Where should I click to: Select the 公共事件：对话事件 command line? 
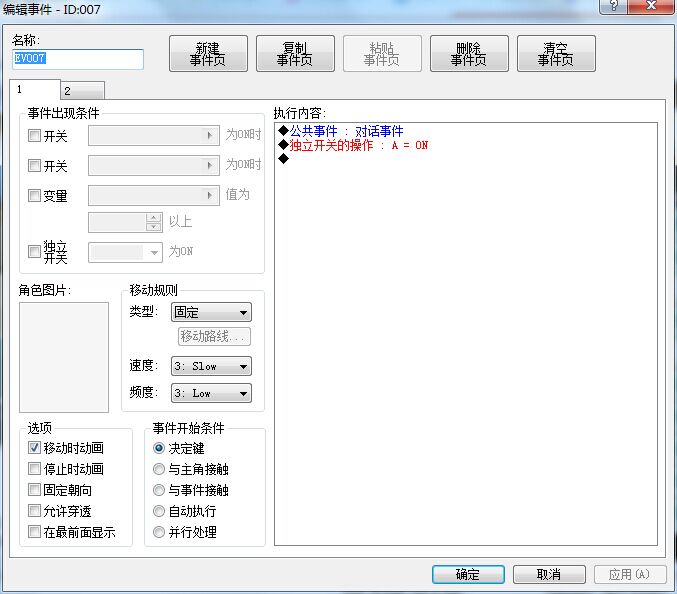(x=341, y=131)
